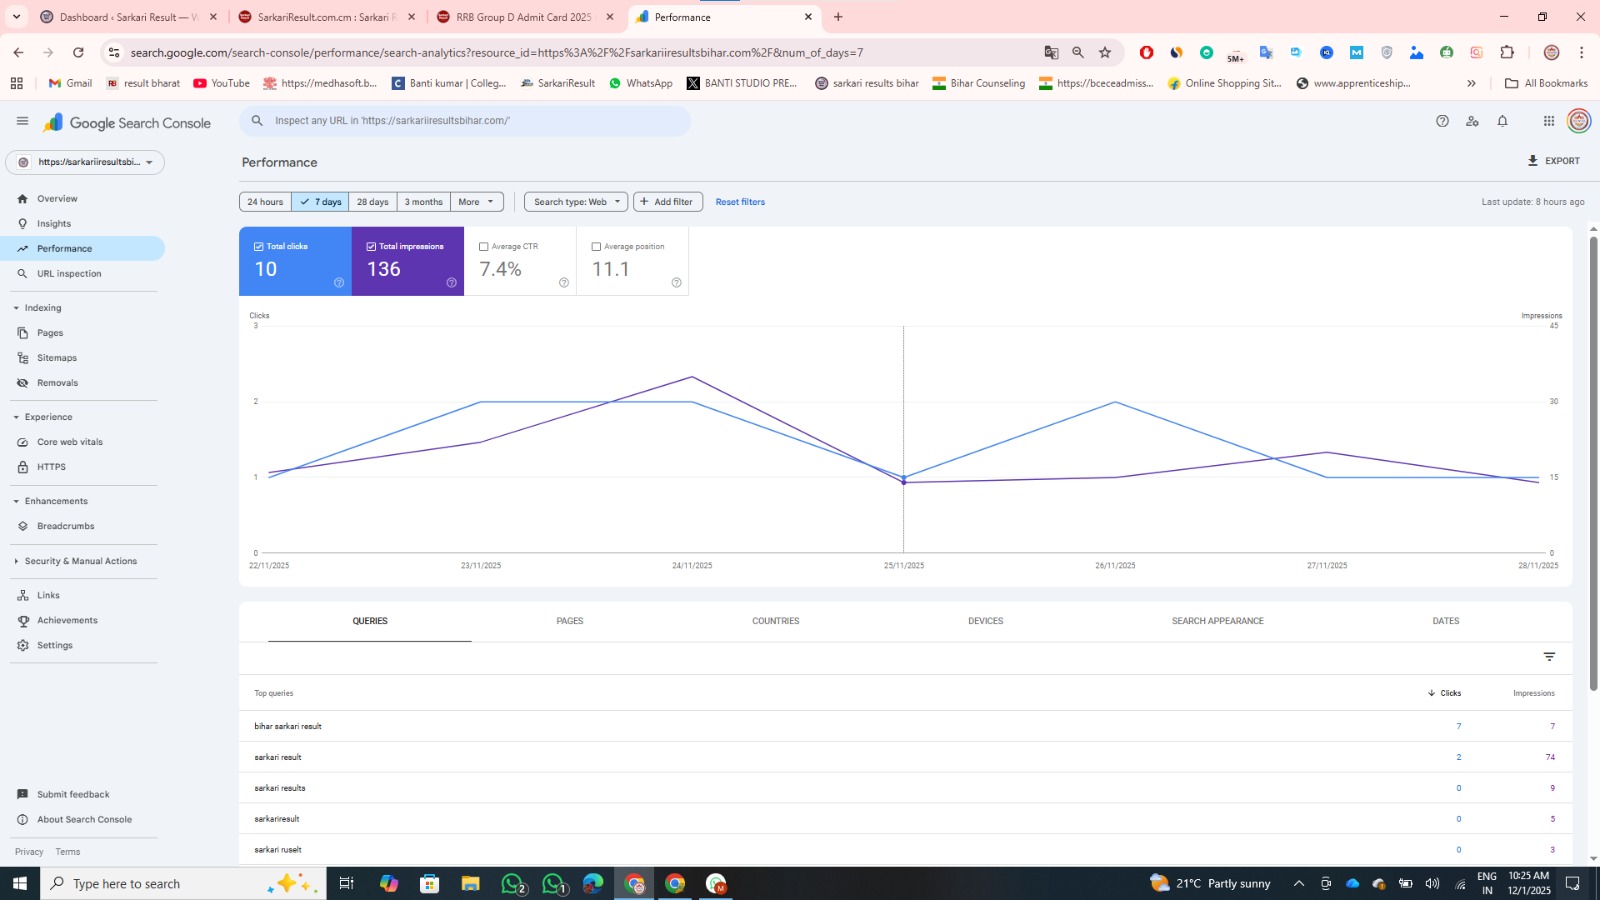Click the filter rows icon above the table
This screenshot has height=900, width=1600.
[x=1549, y=657]
